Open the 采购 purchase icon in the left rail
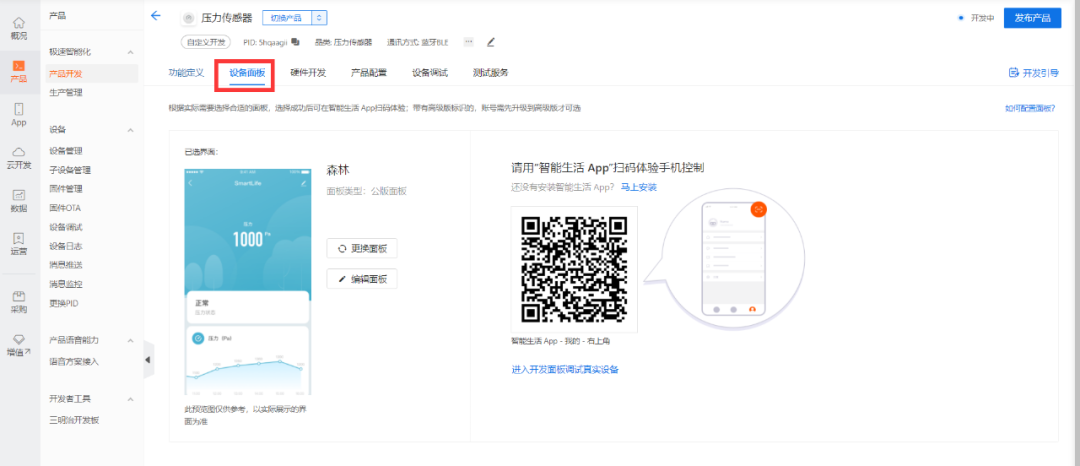1080x466 pixels. pos(19,296)
